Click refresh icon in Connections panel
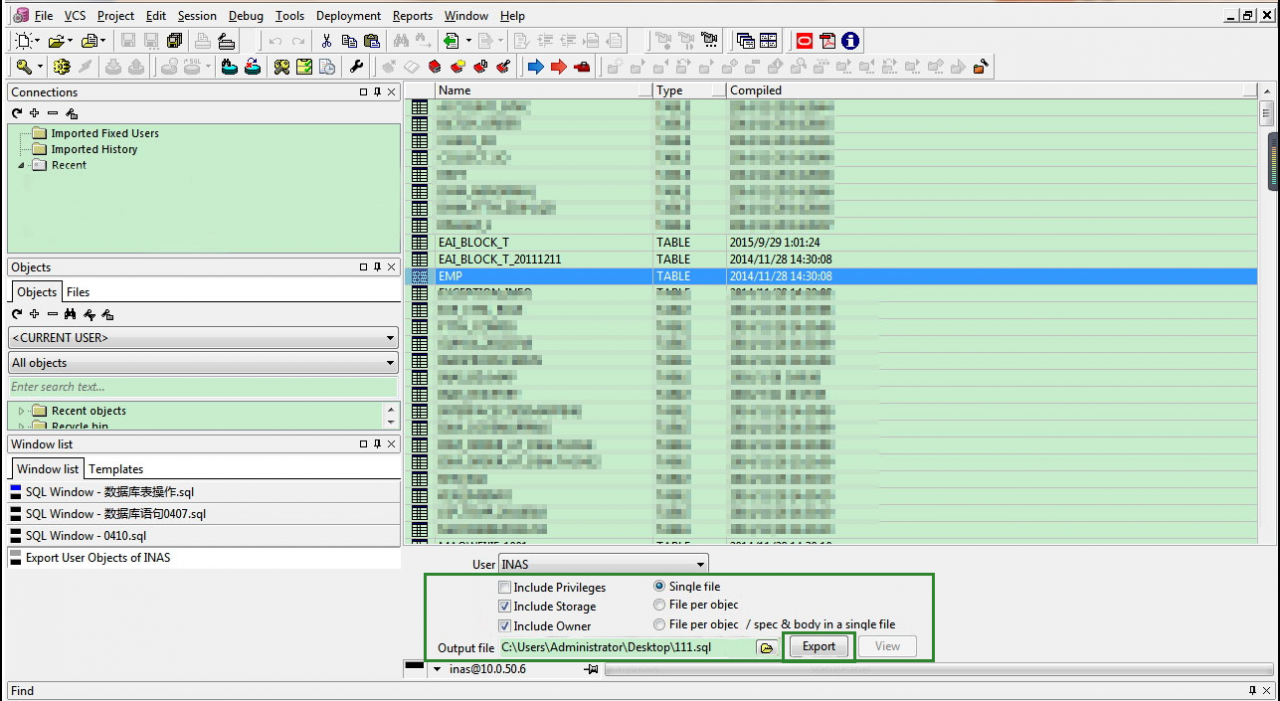This screenshot has width=1280, height=701. pyautogui.click(x=17, y=113)
